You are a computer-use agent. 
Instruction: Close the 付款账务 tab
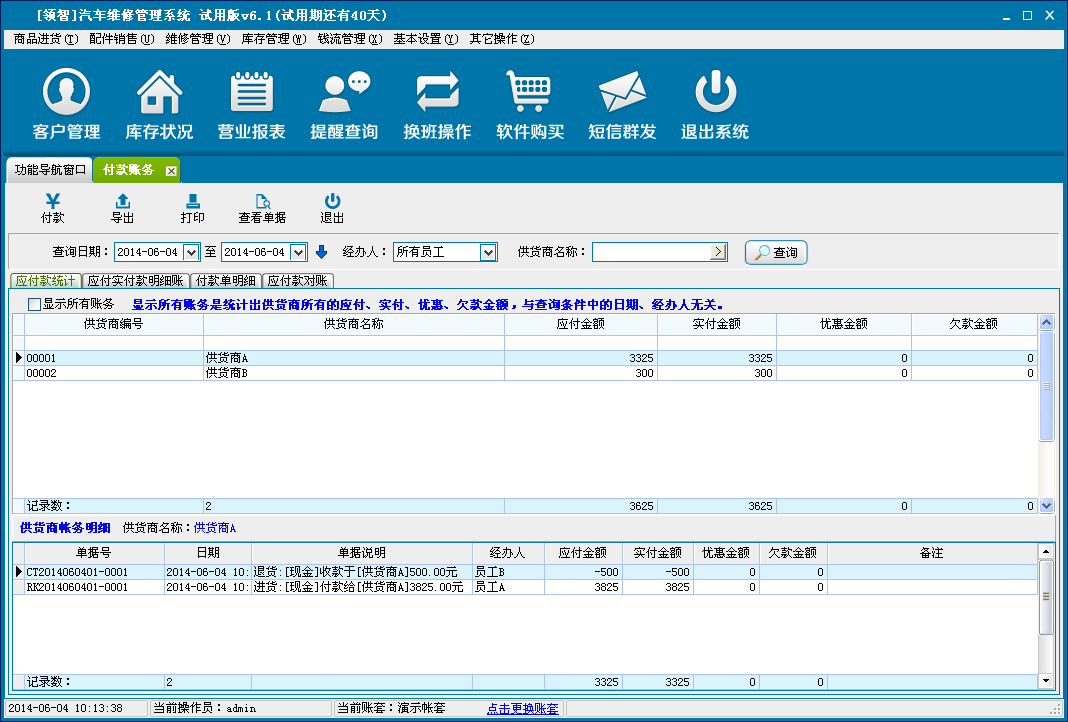[171, 170]
